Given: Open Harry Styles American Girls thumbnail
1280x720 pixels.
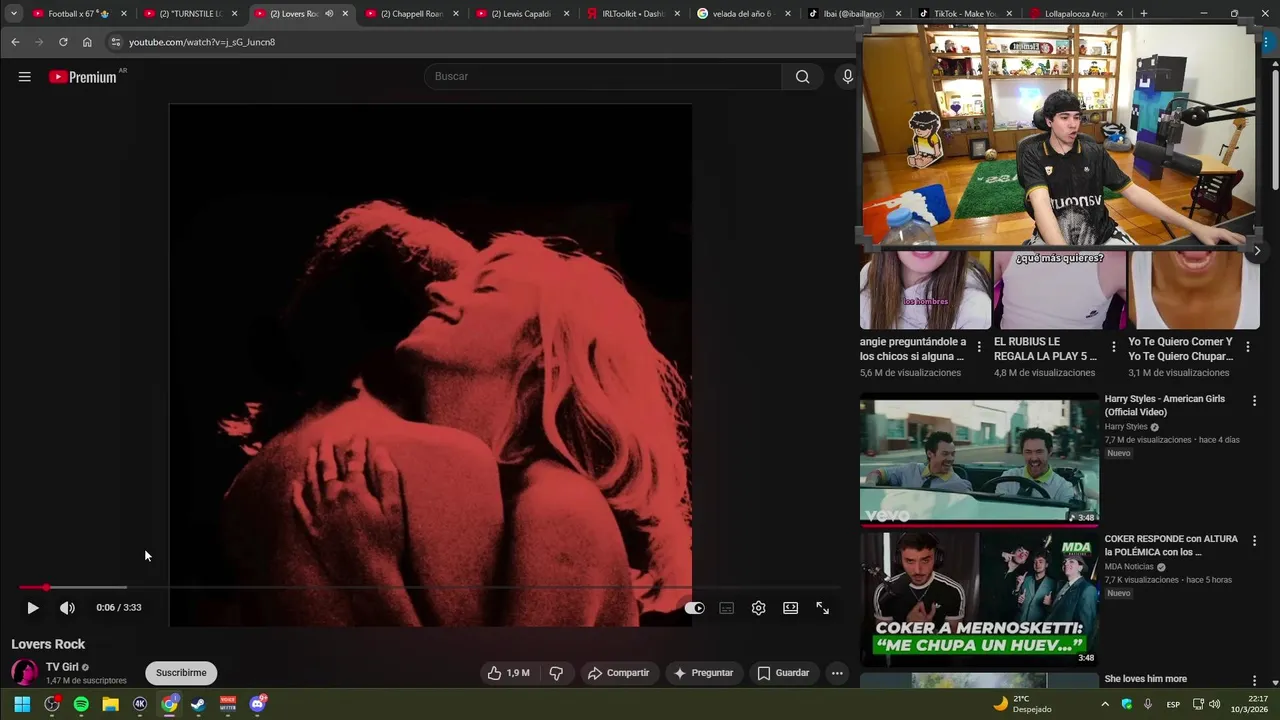Looking at the screenshot, I should 979,459.
